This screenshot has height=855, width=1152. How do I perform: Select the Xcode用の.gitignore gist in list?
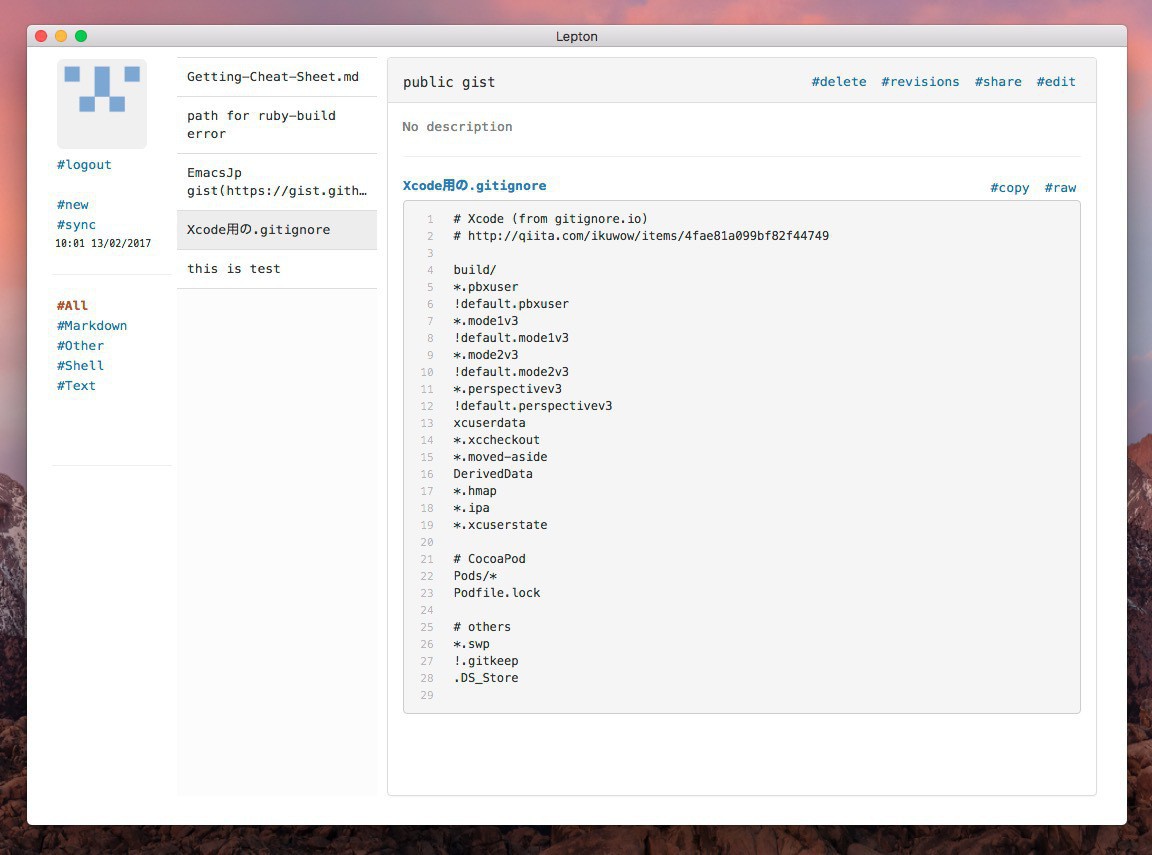coord(259,230)
